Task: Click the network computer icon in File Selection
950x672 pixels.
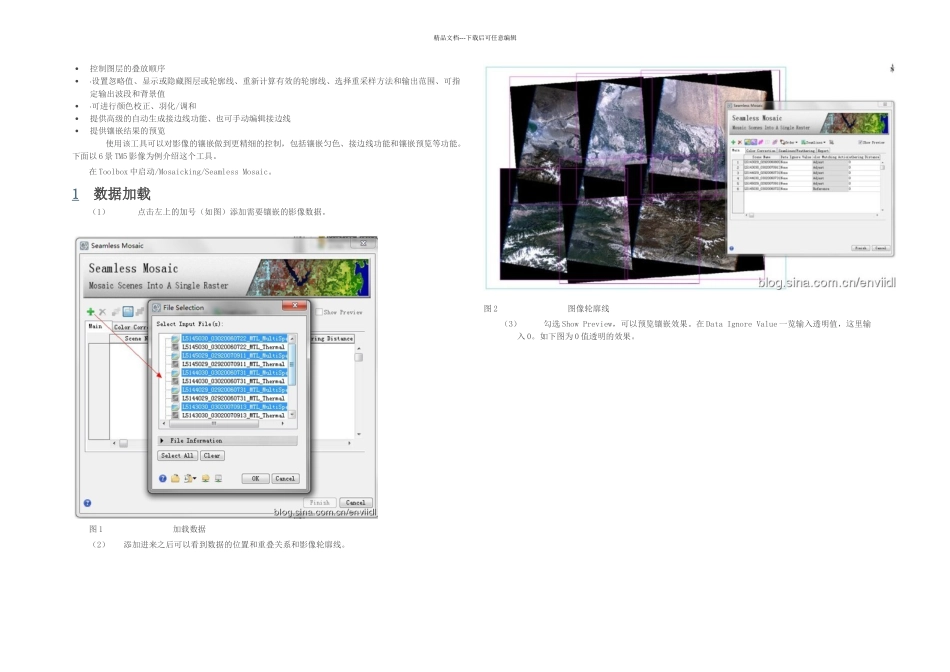Action: (x=205, y=478)
